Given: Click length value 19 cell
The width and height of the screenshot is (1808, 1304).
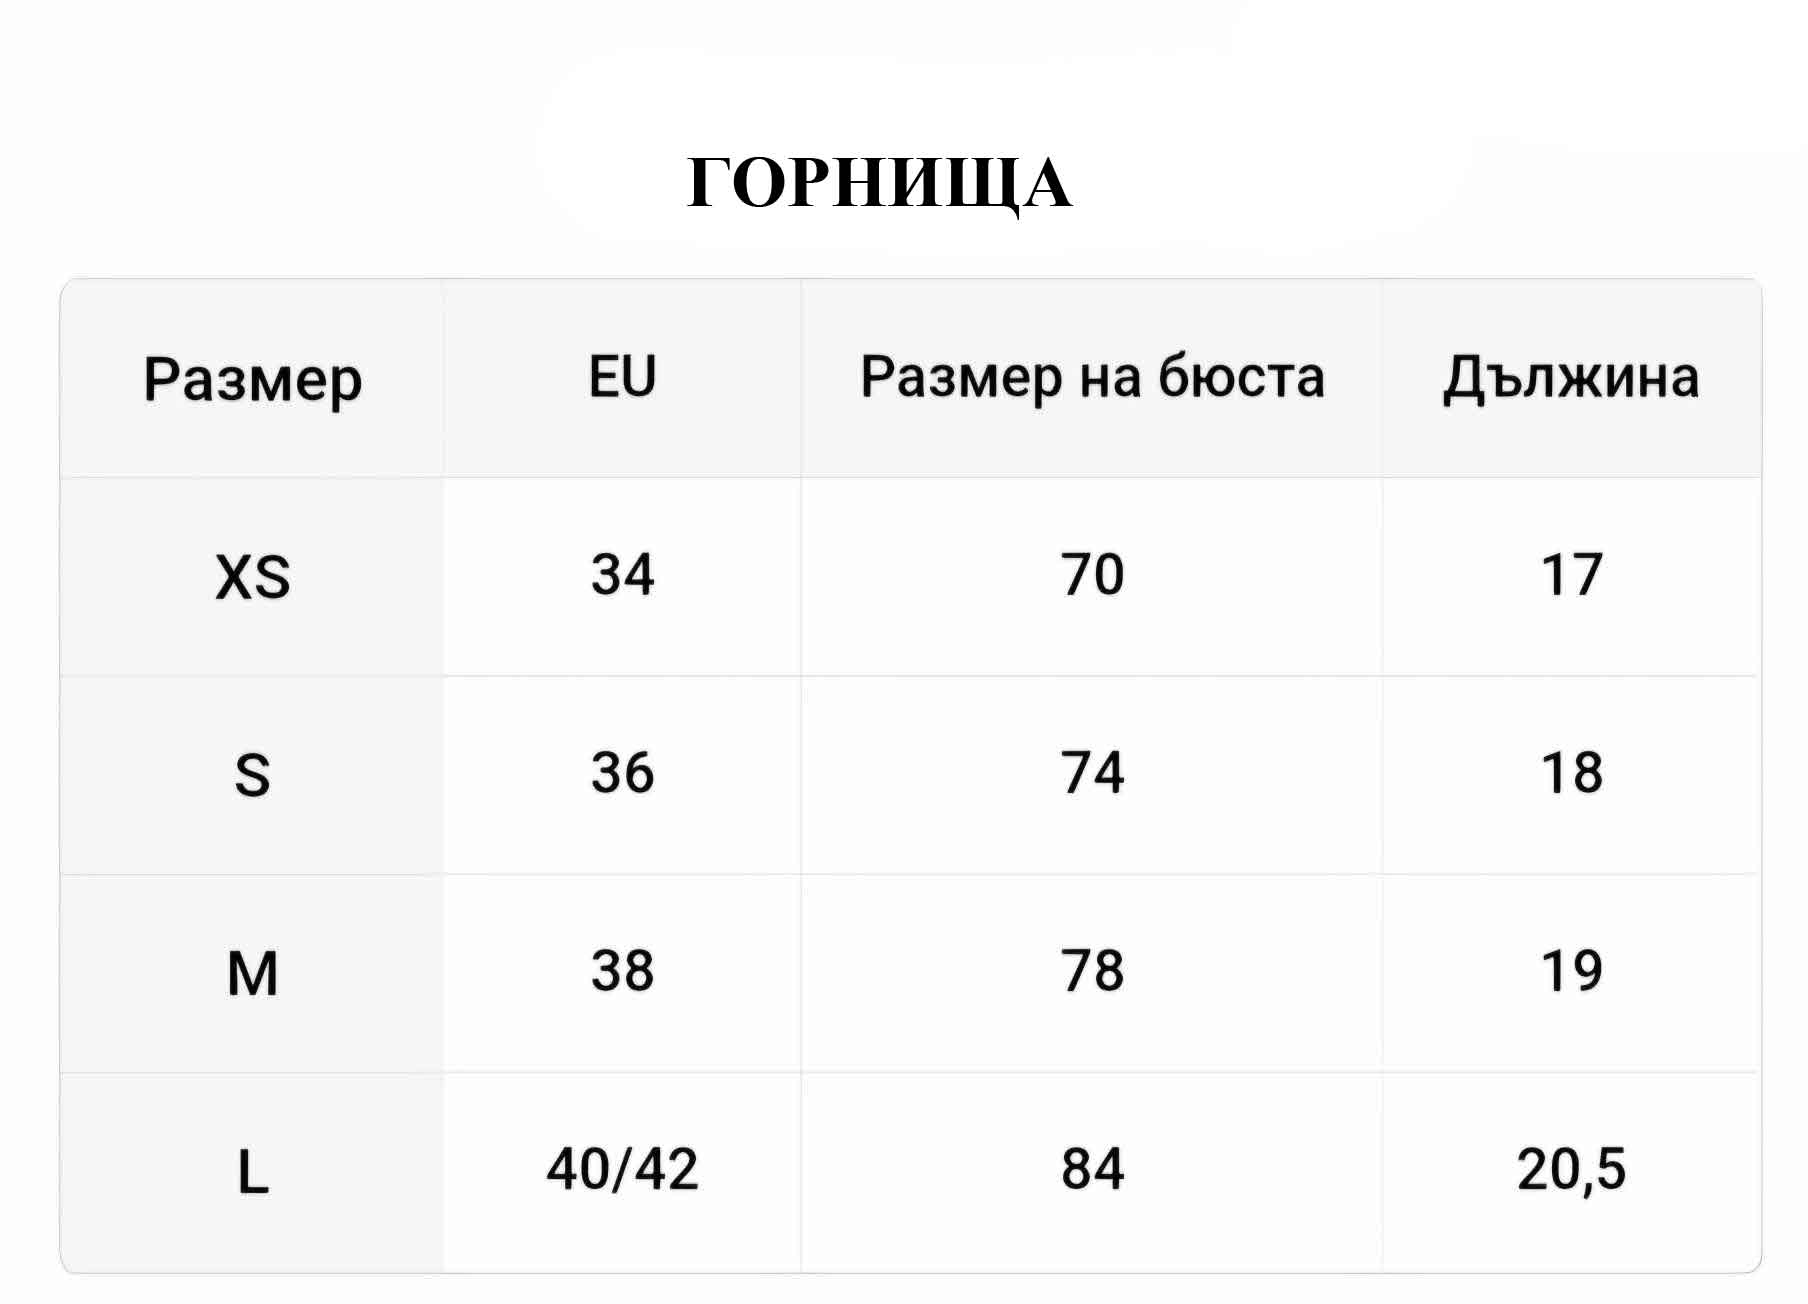Looking at the screenshot, I should pyautogui.click(x=1571, y=971).
